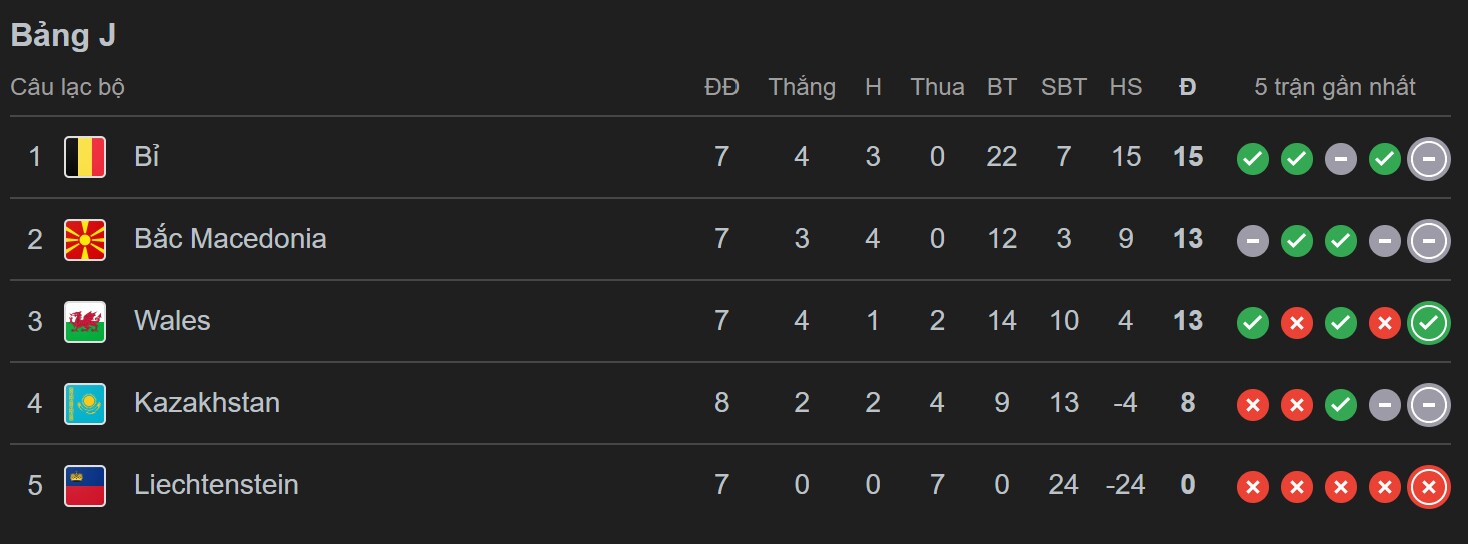Click Belgium's most recent circled draw icon
Viewport: 1468px width, 544px height.
click(1428, 158)
